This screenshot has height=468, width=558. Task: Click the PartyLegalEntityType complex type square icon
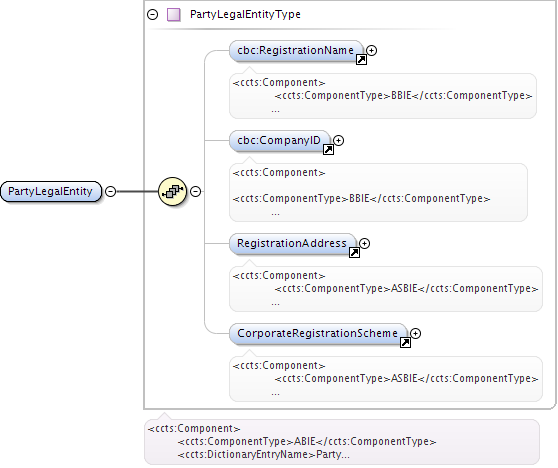(x=174, y=15)
